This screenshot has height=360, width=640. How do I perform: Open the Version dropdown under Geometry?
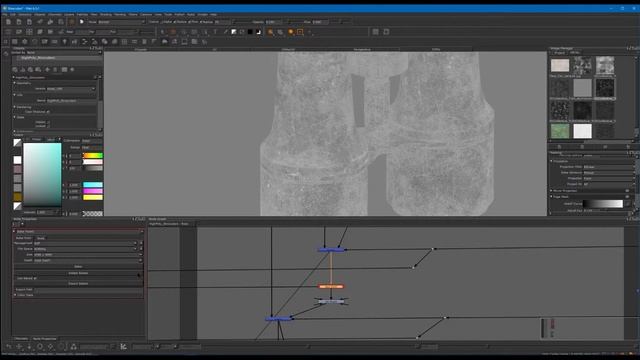(x=71, y=89)
